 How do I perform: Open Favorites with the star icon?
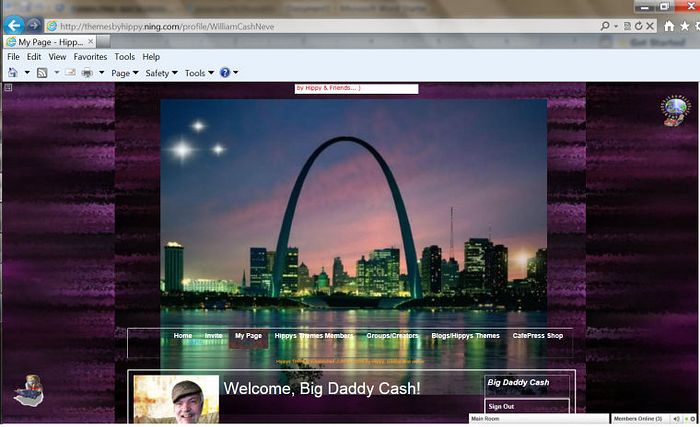(684, 26)
